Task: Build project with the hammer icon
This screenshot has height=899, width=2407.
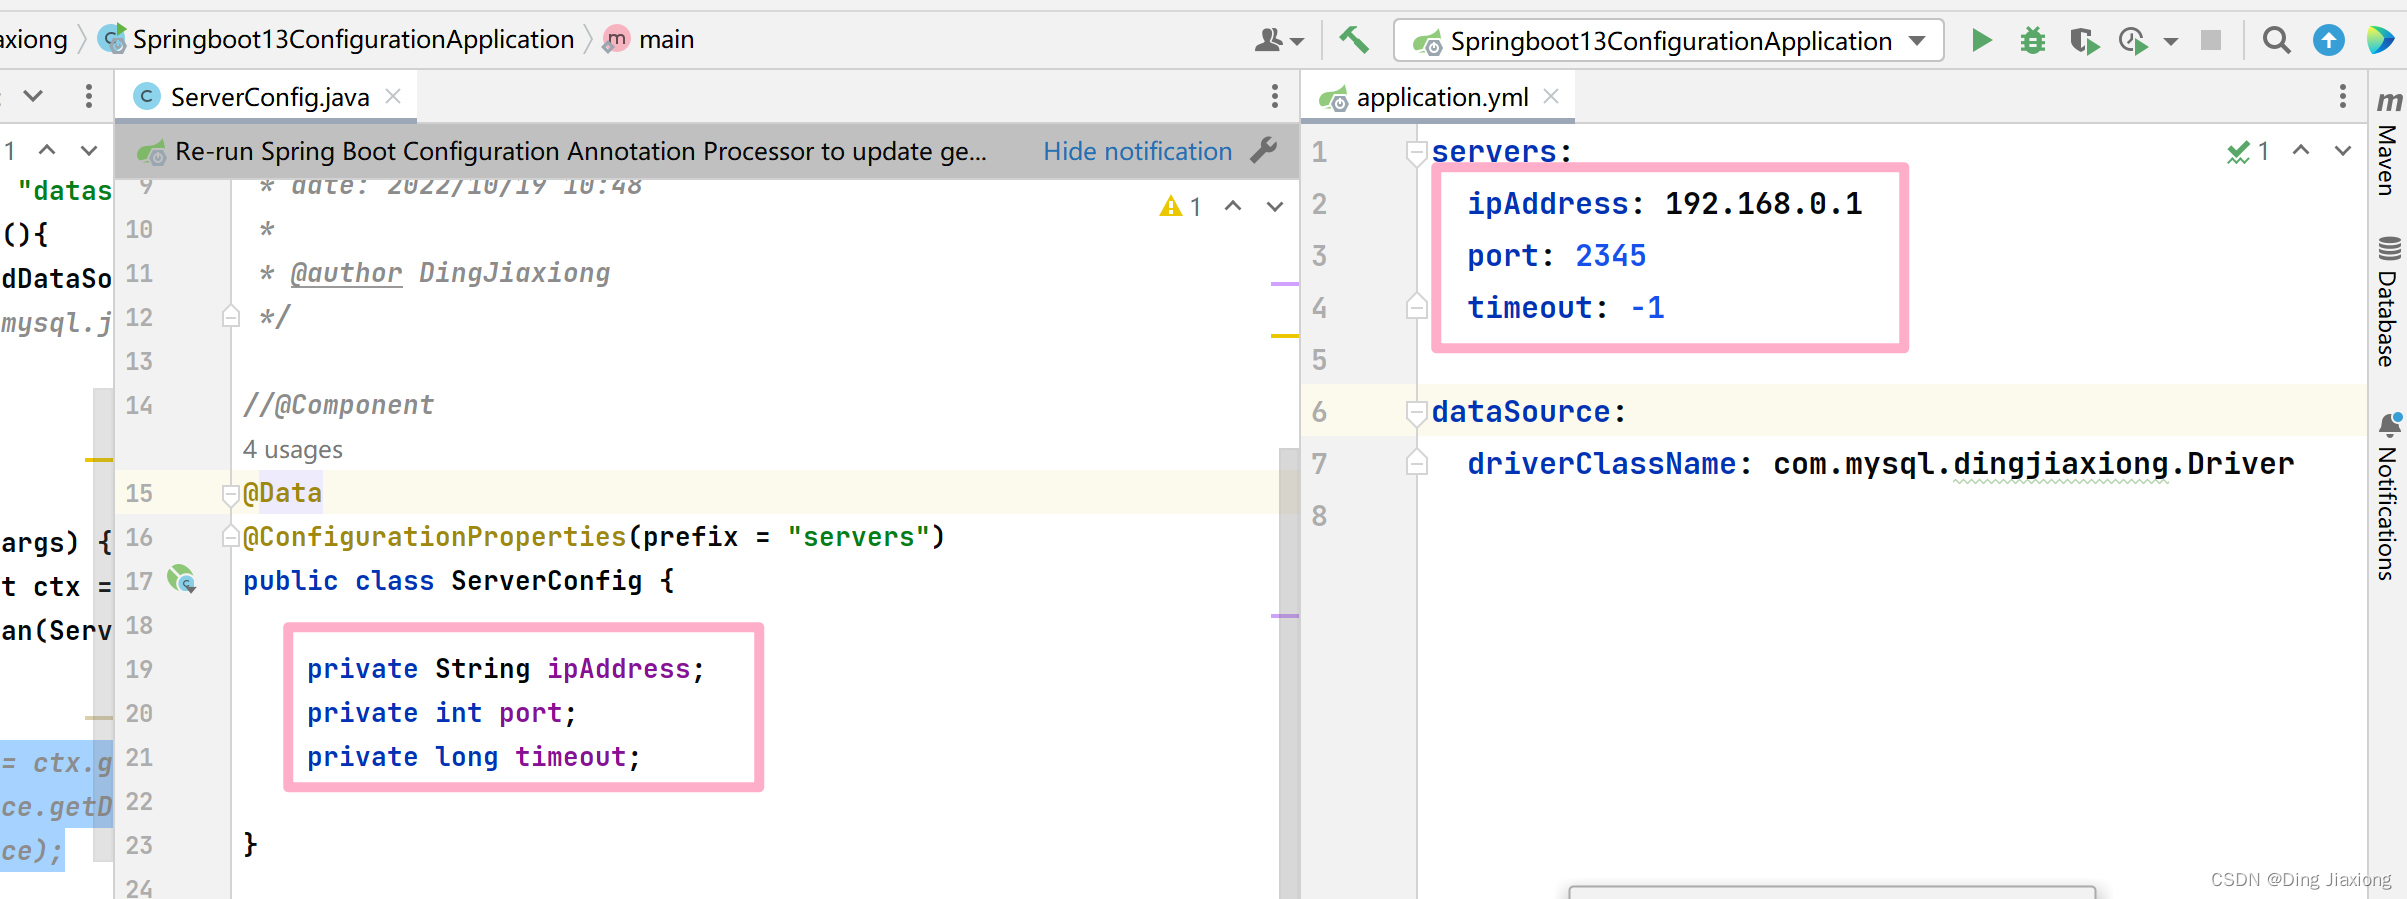Action: 1354,40
